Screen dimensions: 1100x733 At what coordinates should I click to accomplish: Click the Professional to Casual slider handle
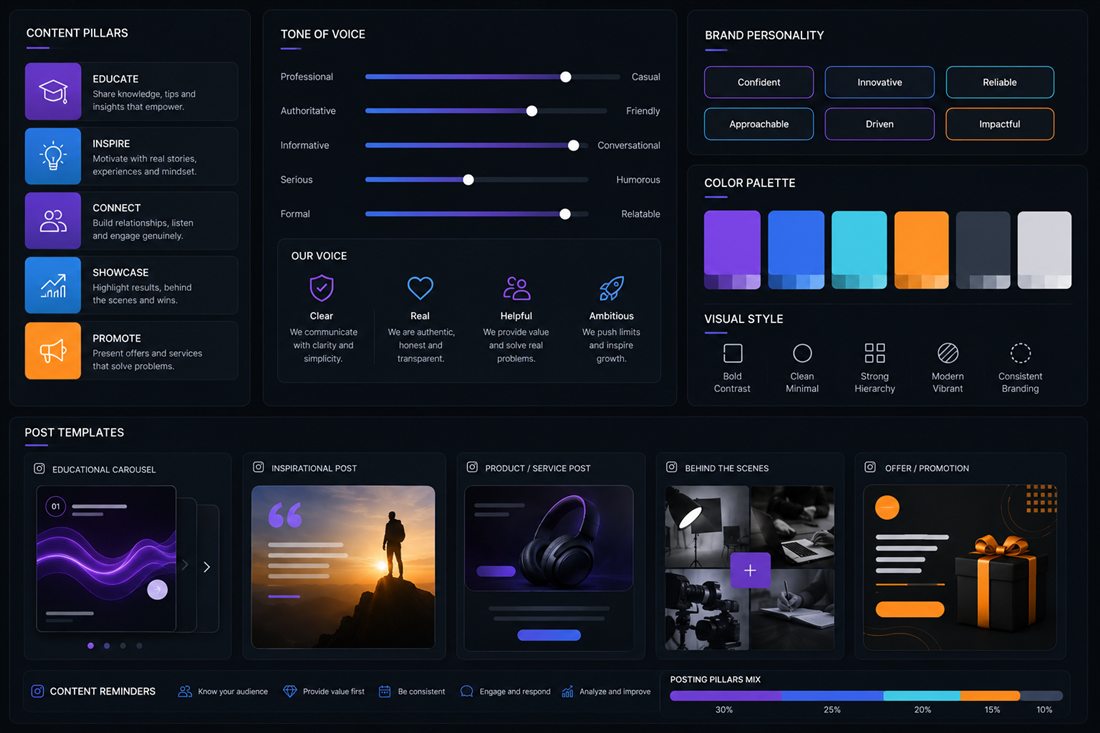pyautogui.click(x=565, y=77)
